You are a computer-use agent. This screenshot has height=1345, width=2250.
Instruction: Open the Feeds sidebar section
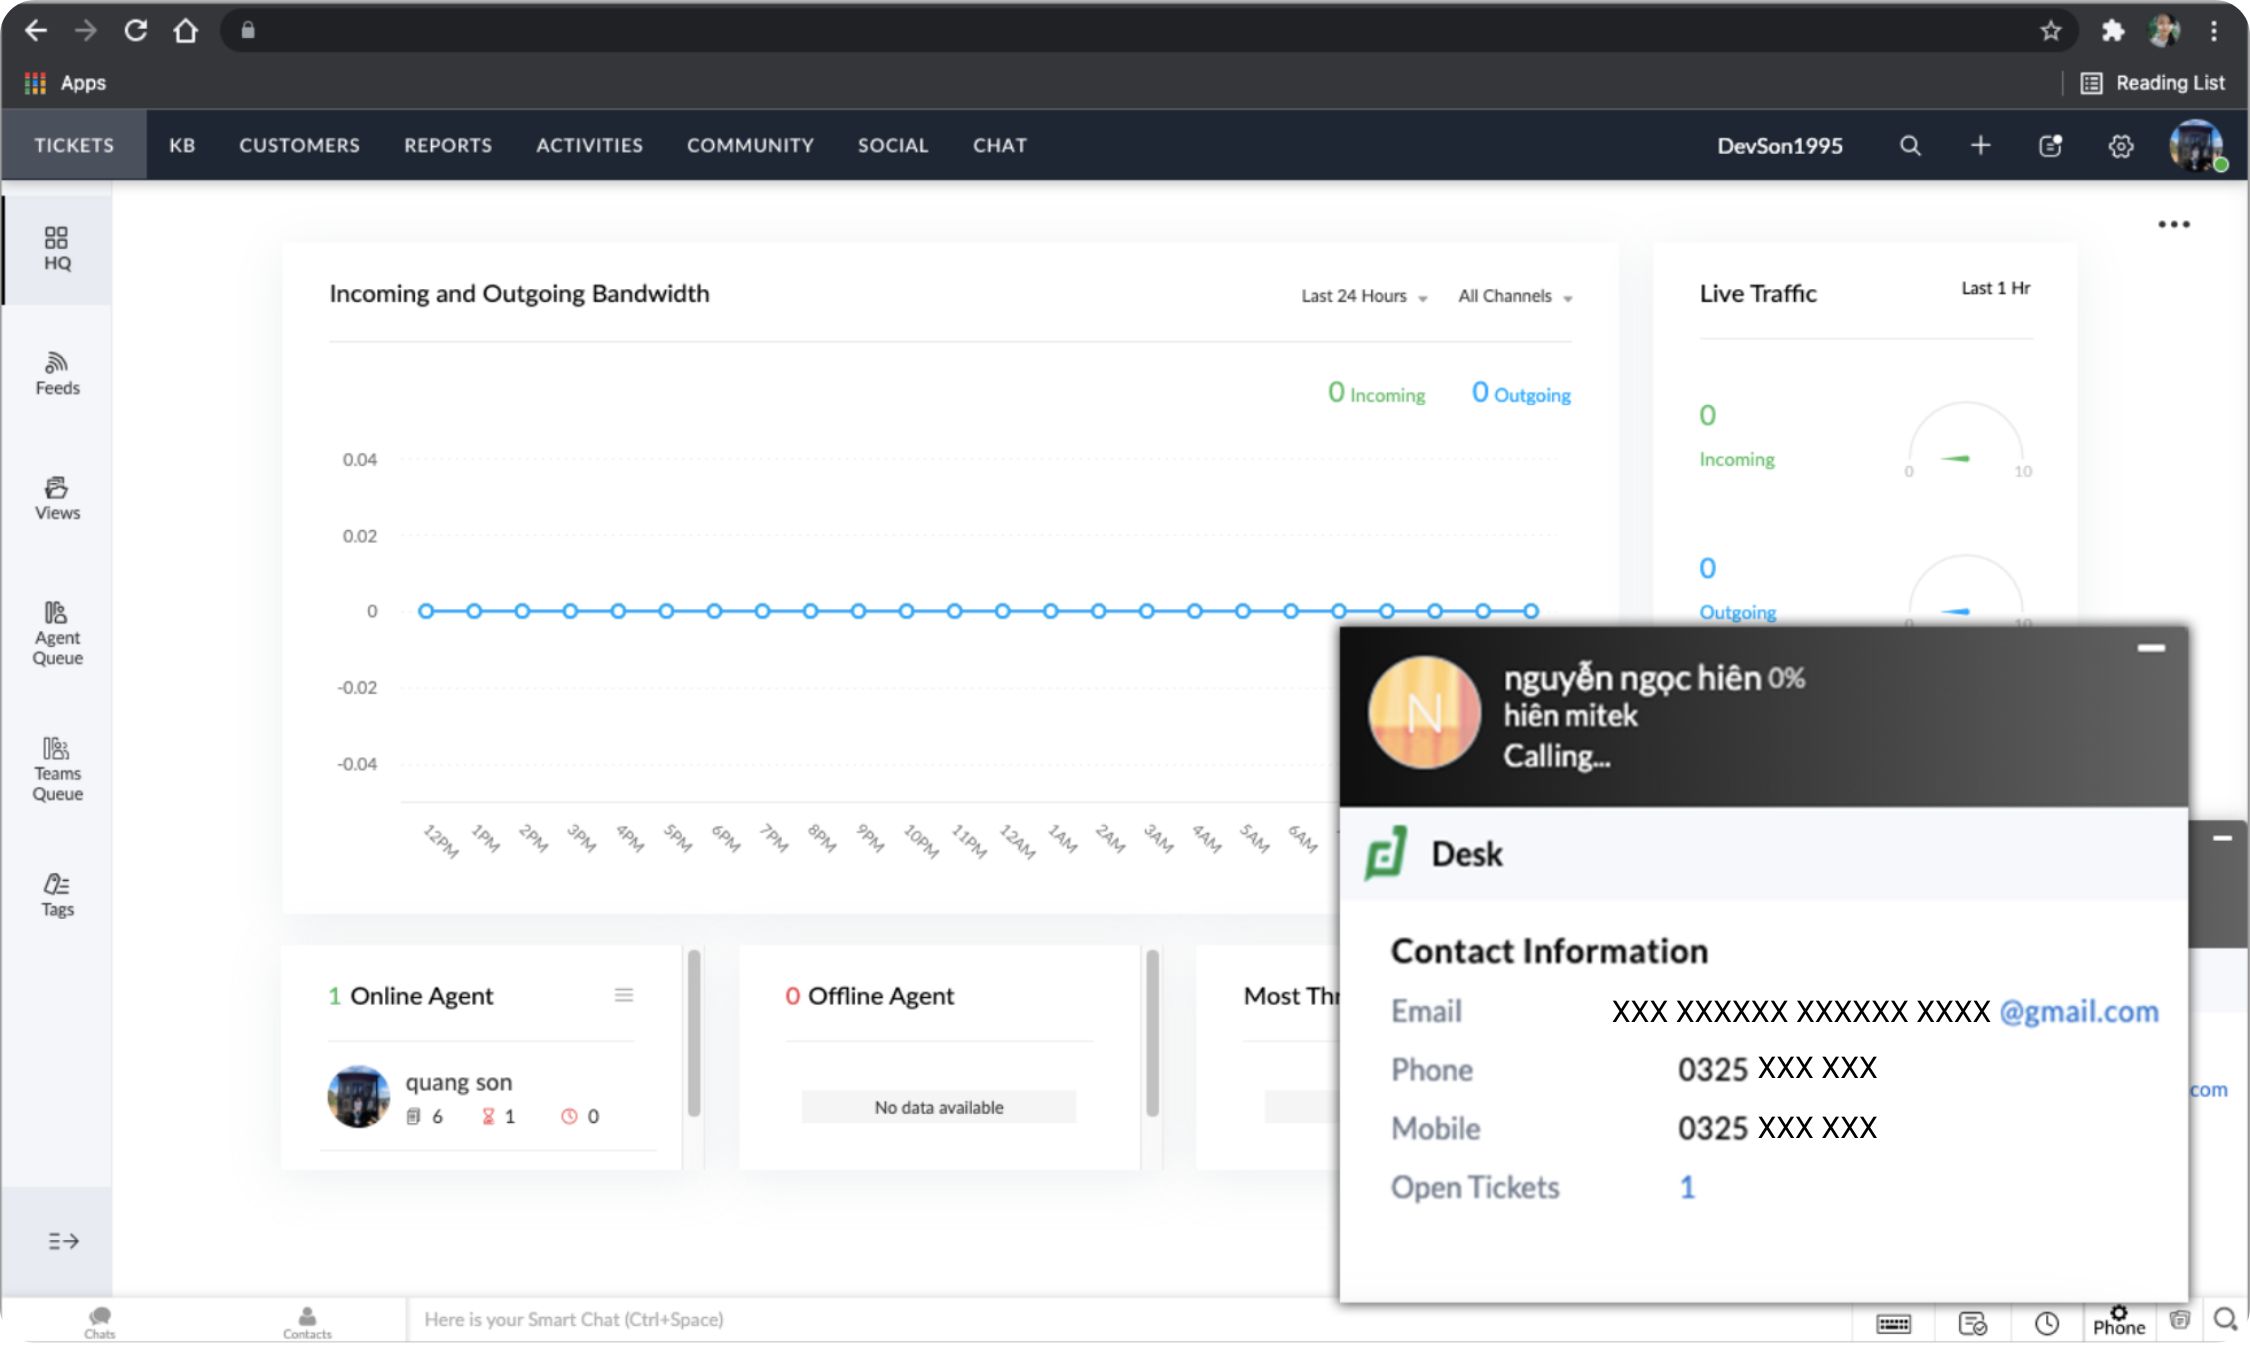(x=57, y=373)
